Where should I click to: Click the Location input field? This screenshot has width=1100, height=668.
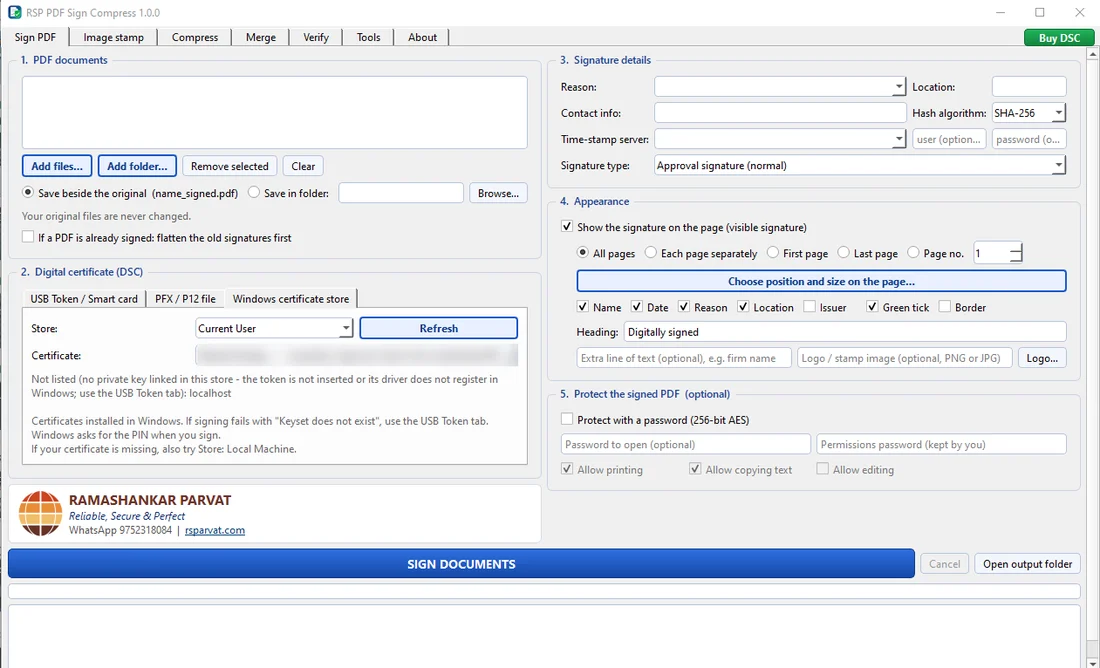1028,87
